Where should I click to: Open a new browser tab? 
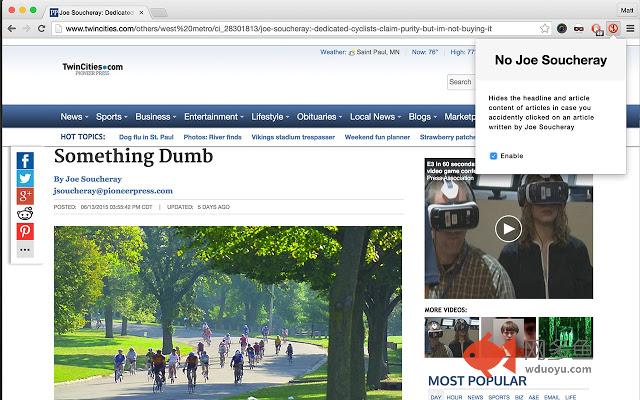tap(159, 13)
